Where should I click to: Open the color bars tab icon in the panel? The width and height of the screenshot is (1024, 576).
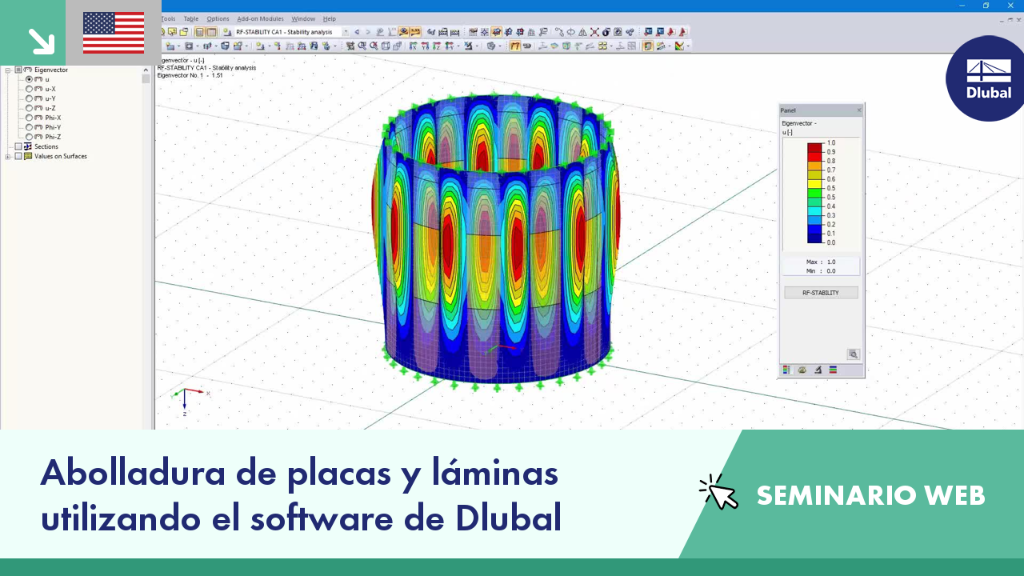pyautogui.click(x=833, y=370)
